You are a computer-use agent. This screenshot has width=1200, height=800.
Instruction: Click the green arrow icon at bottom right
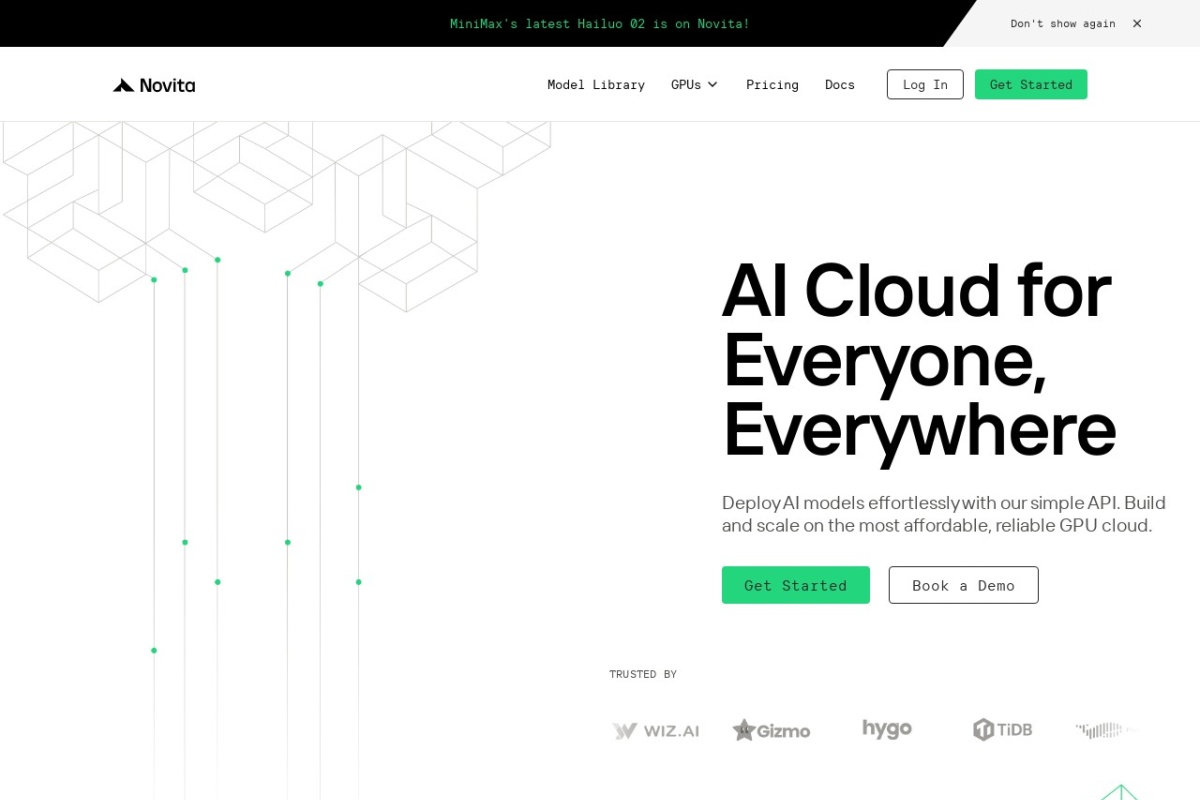click(x=1120, y=793)
